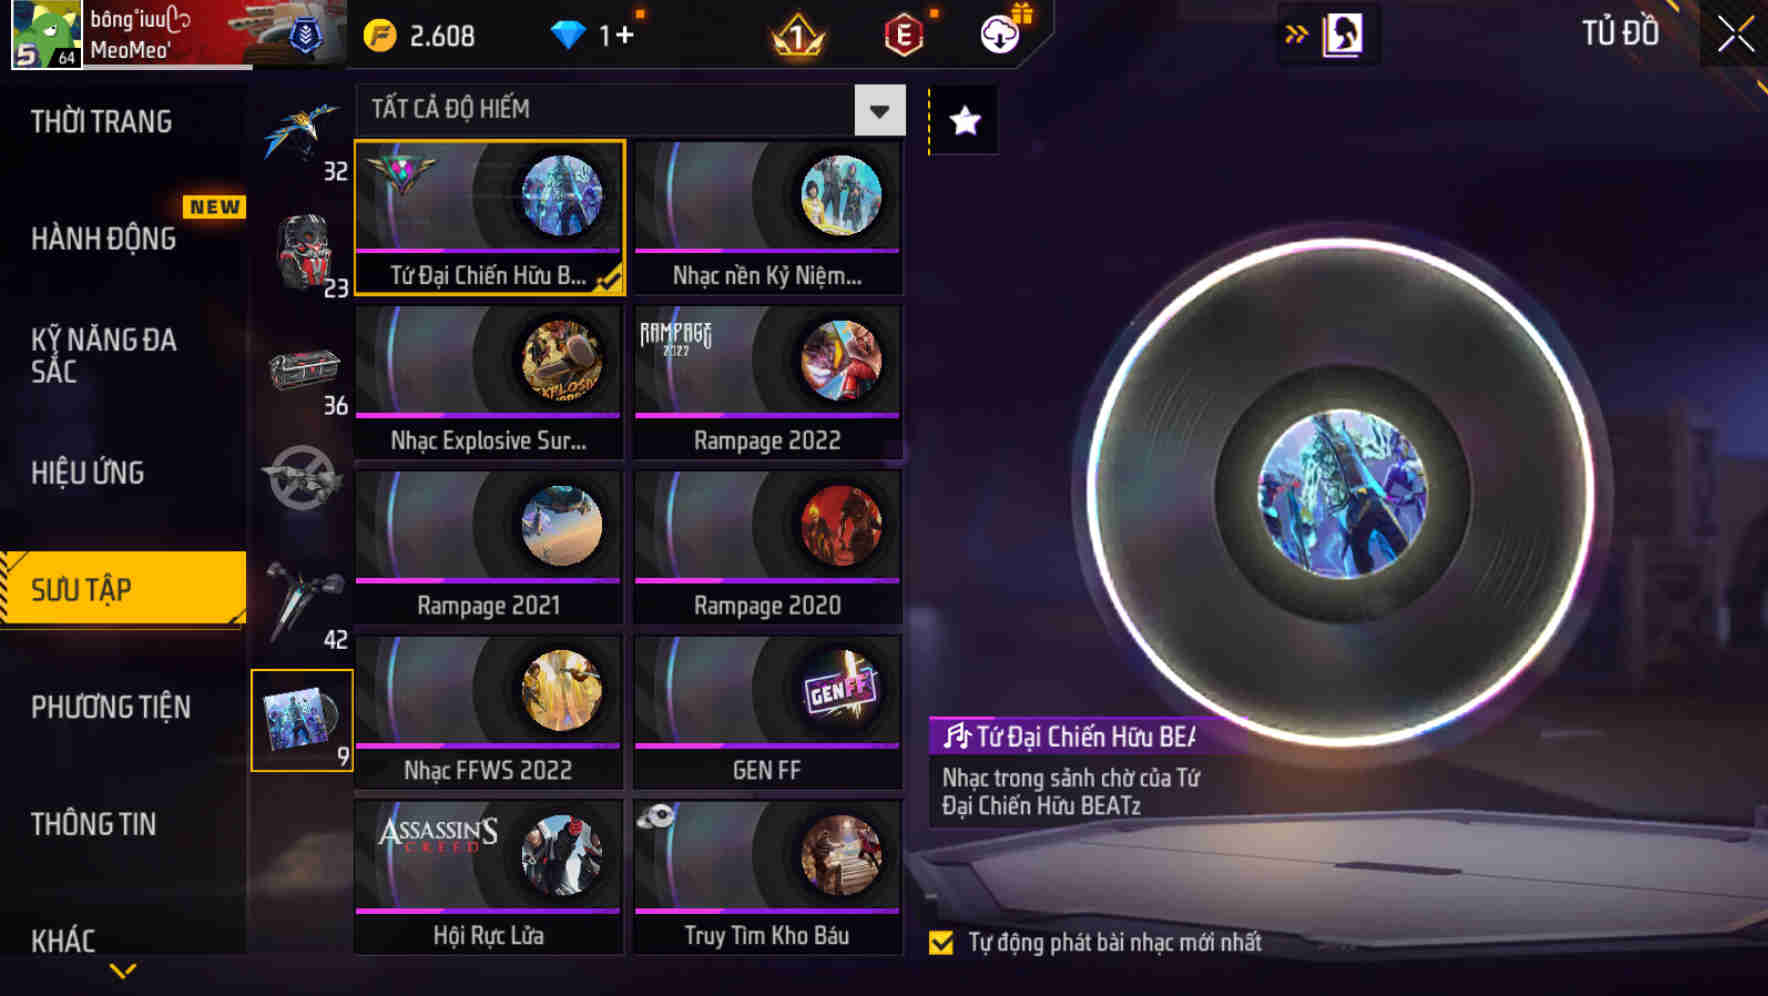Choose the GEN FF music track
Screen dimensions: 1768x996
pyautogui.click(x=768, y=712)
